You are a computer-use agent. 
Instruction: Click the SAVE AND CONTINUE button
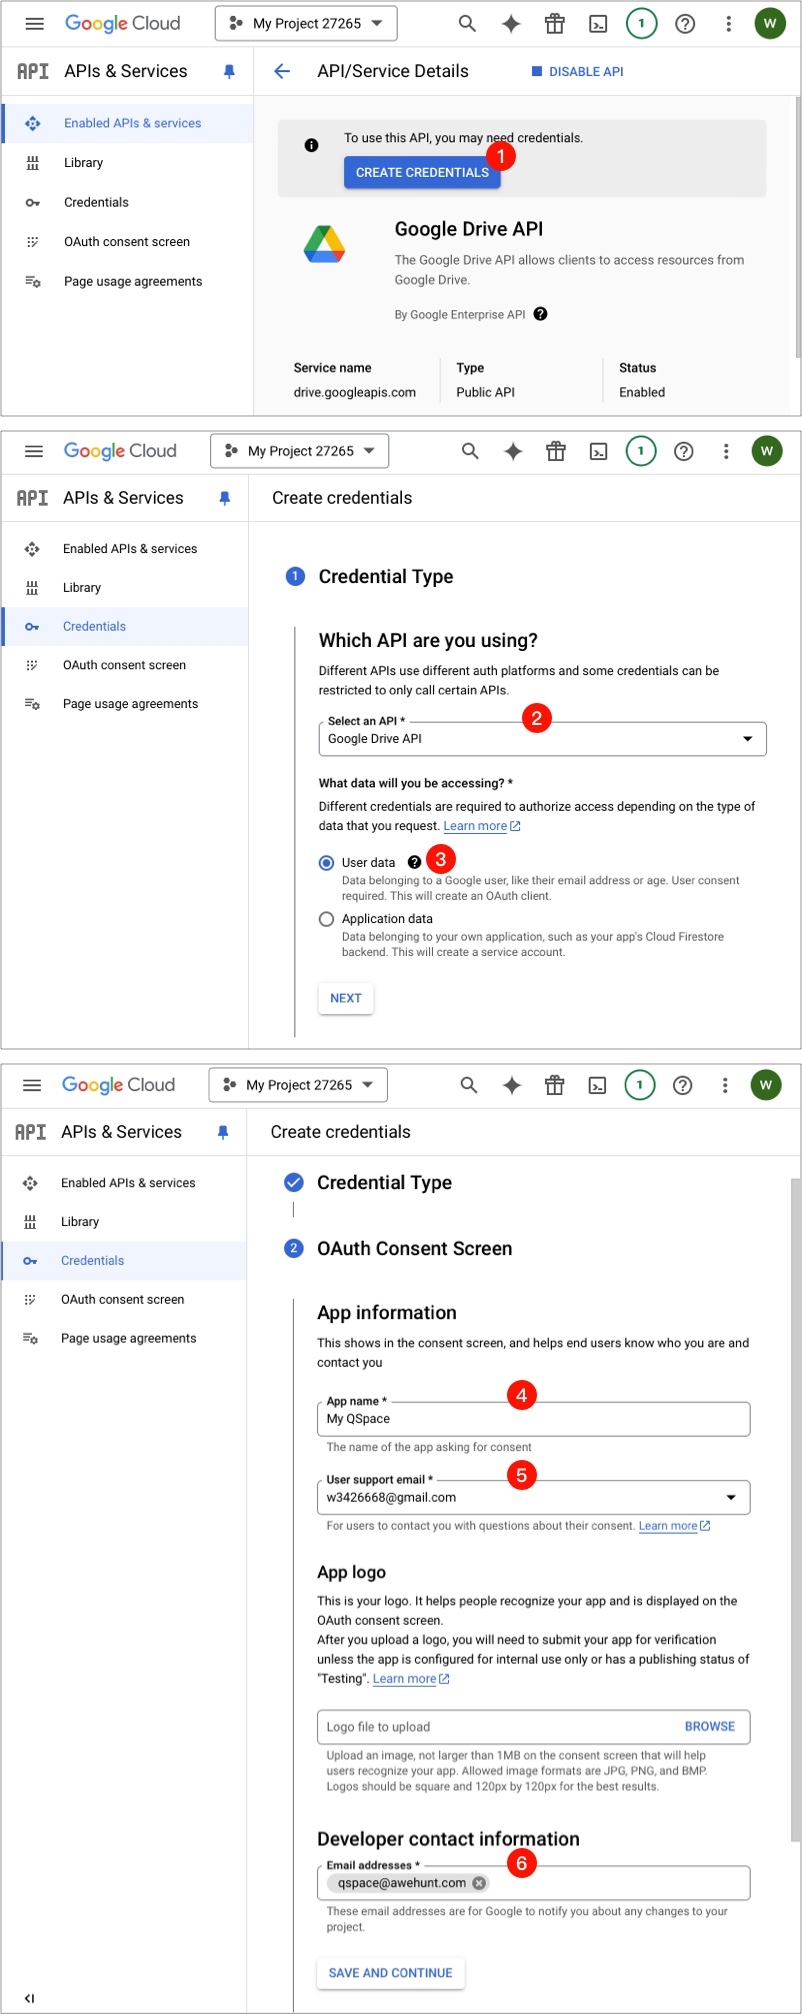coord(390,1973)
